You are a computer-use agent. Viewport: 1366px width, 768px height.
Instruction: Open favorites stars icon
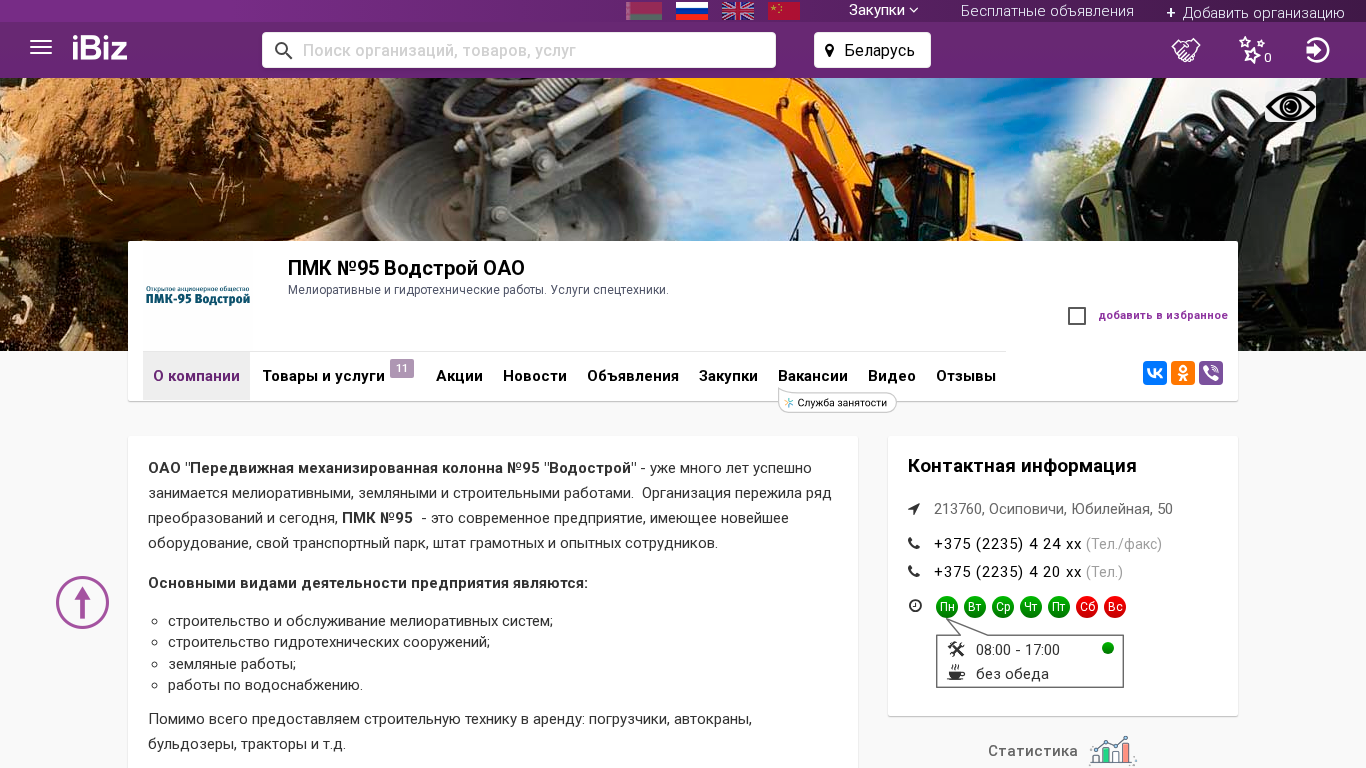[1252, 50]
